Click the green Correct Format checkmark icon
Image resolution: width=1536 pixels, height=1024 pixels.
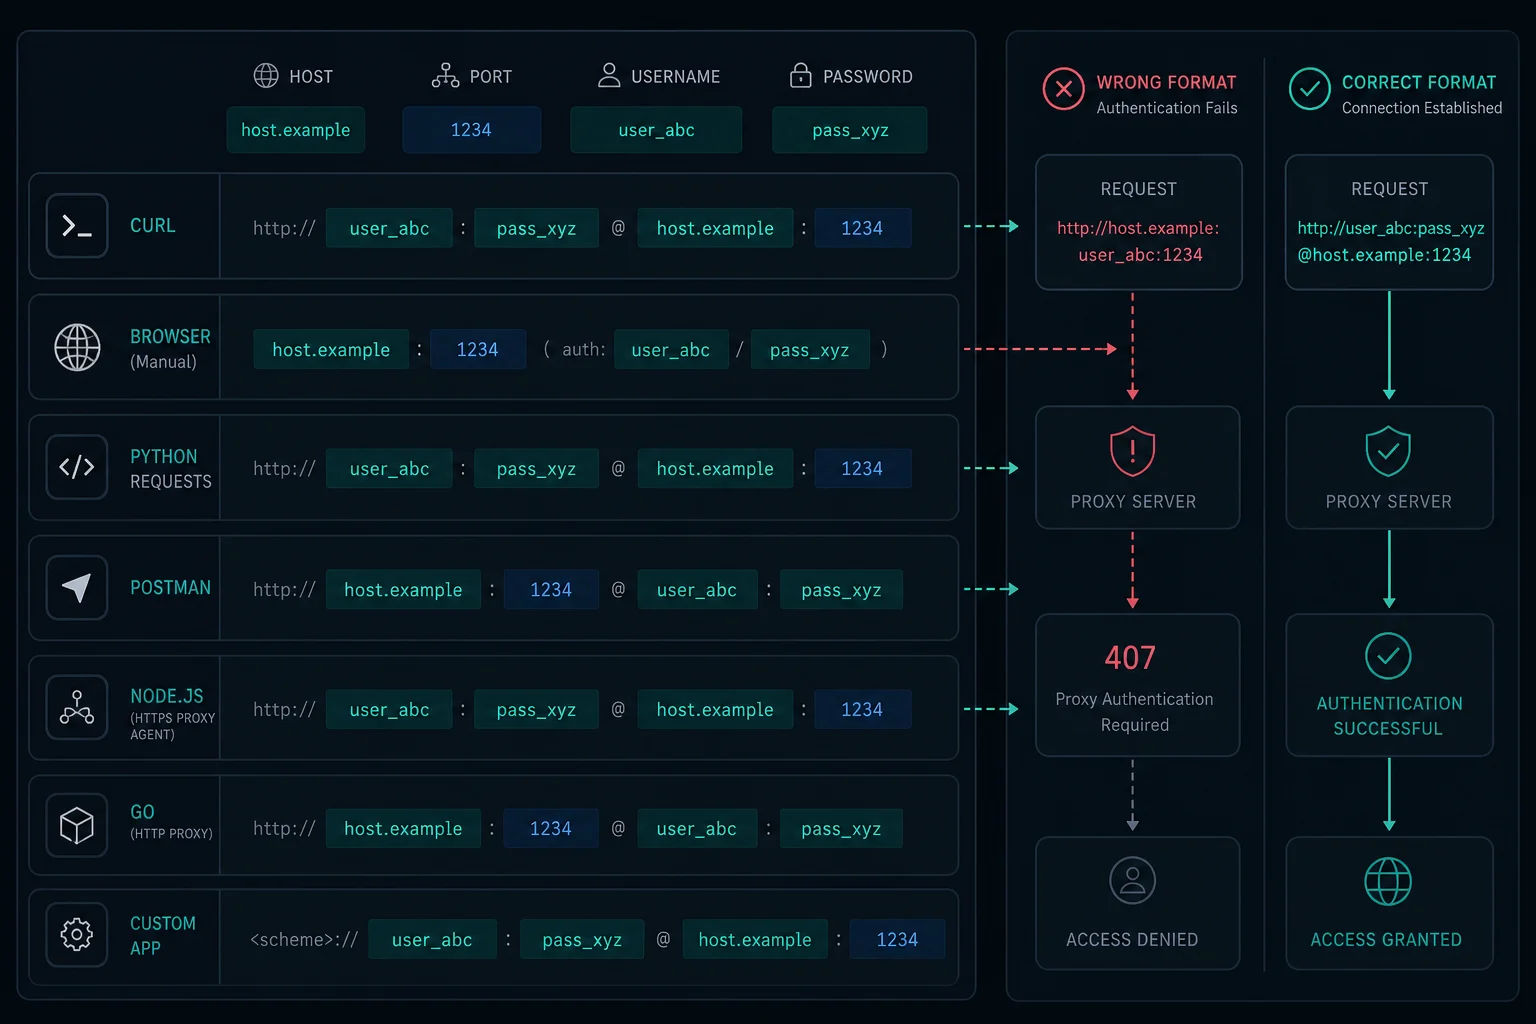[1309, 89]
